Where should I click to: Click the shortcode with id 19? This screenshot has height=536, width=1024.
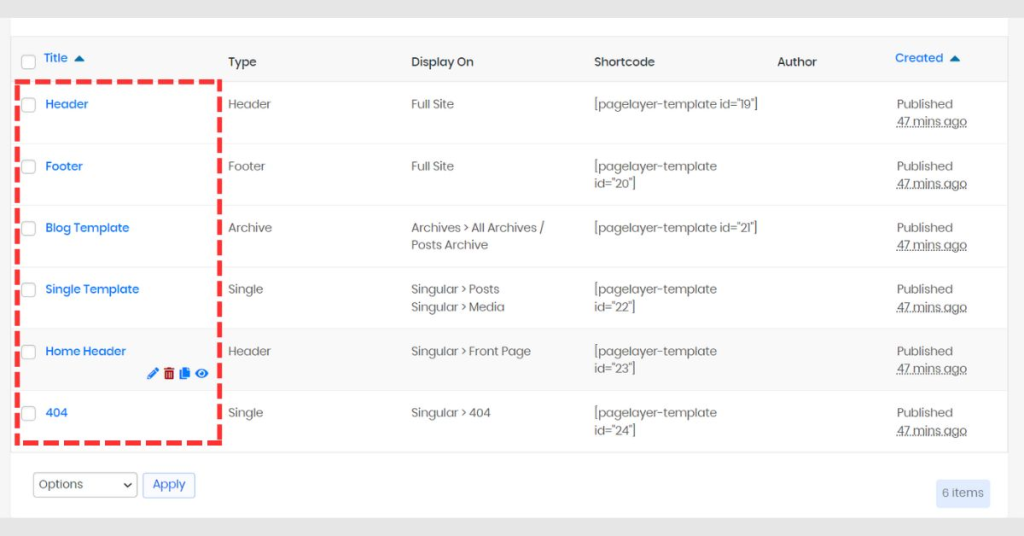click(676, 104)
